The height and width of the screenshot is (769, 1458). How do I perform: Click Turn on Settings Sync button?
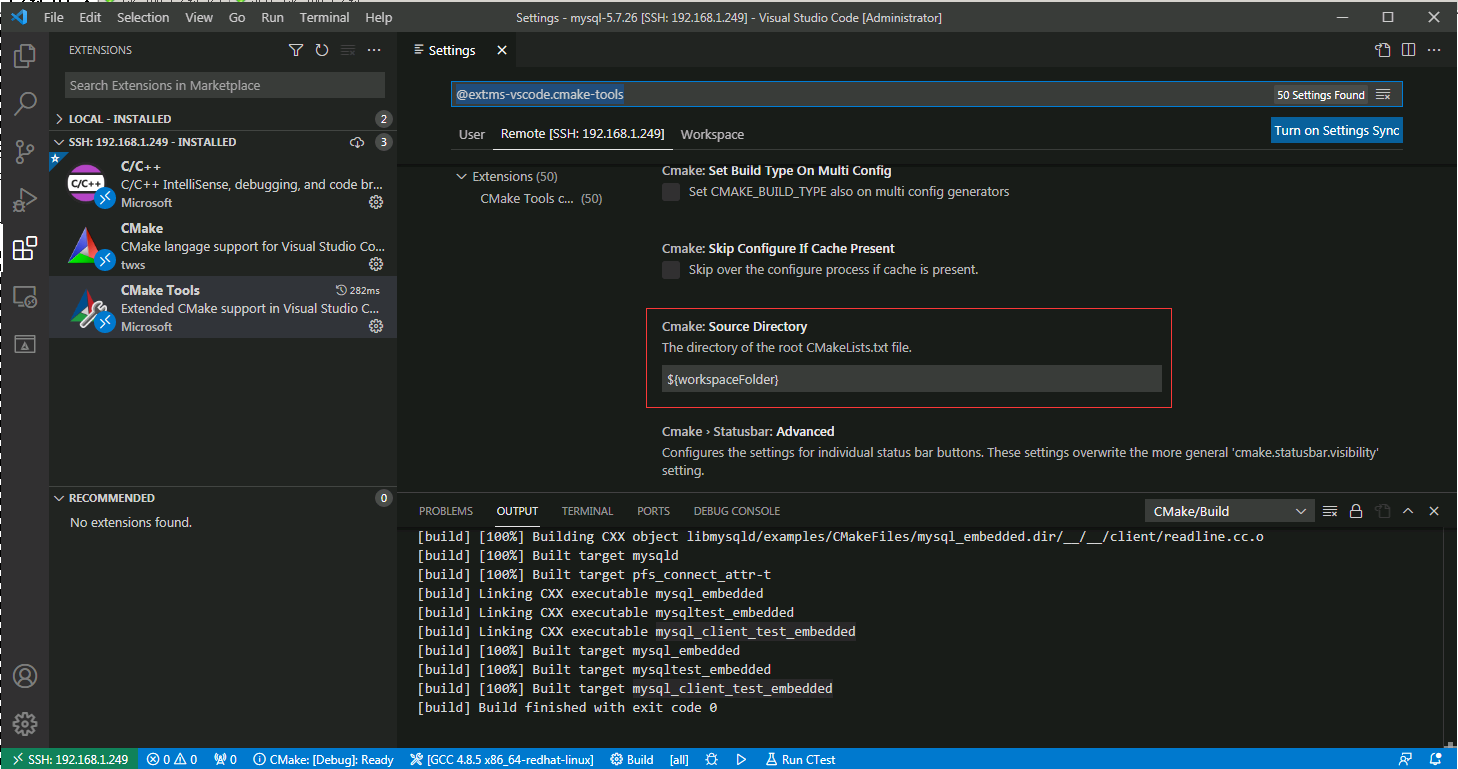pyautogui.click(x=1337, y=131)
